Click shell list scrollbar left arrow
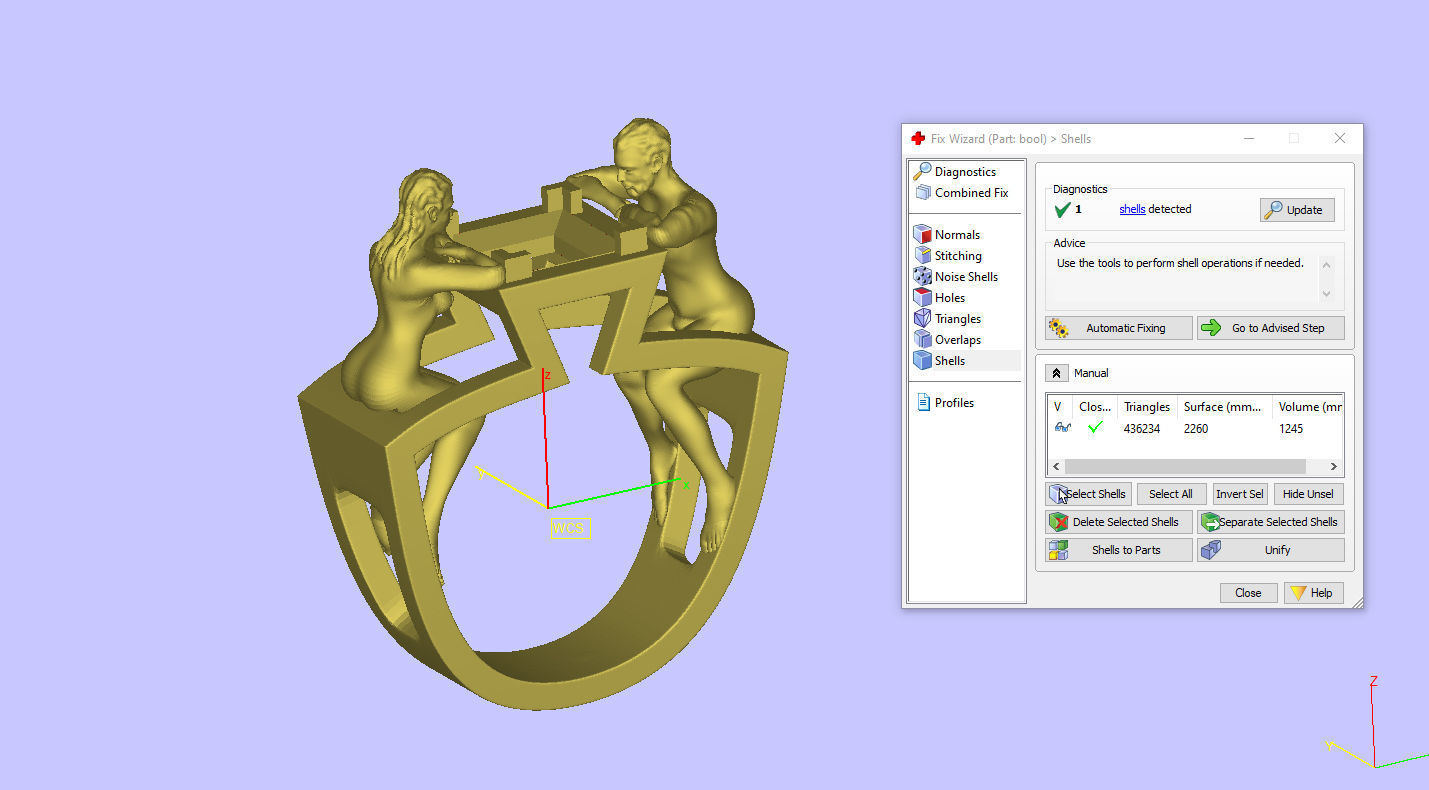Viewport: 1429px width, 790px height. pos(1056,467)
